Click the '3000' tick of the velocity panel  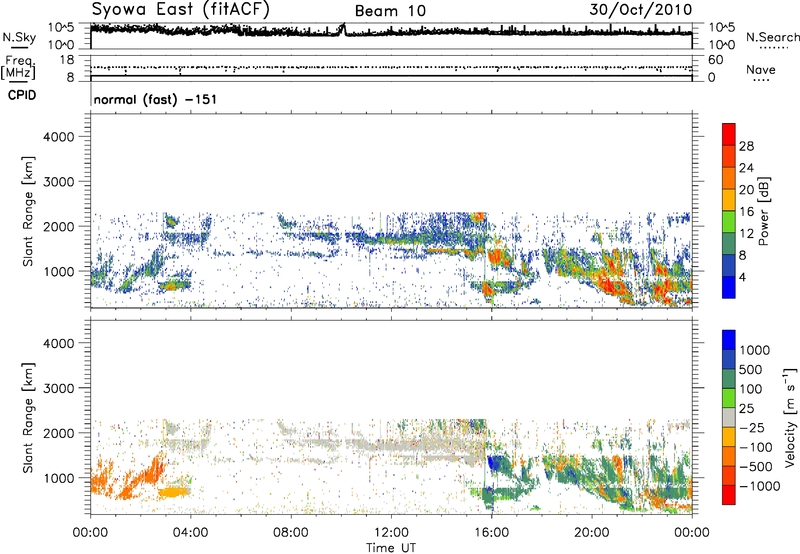58,388
